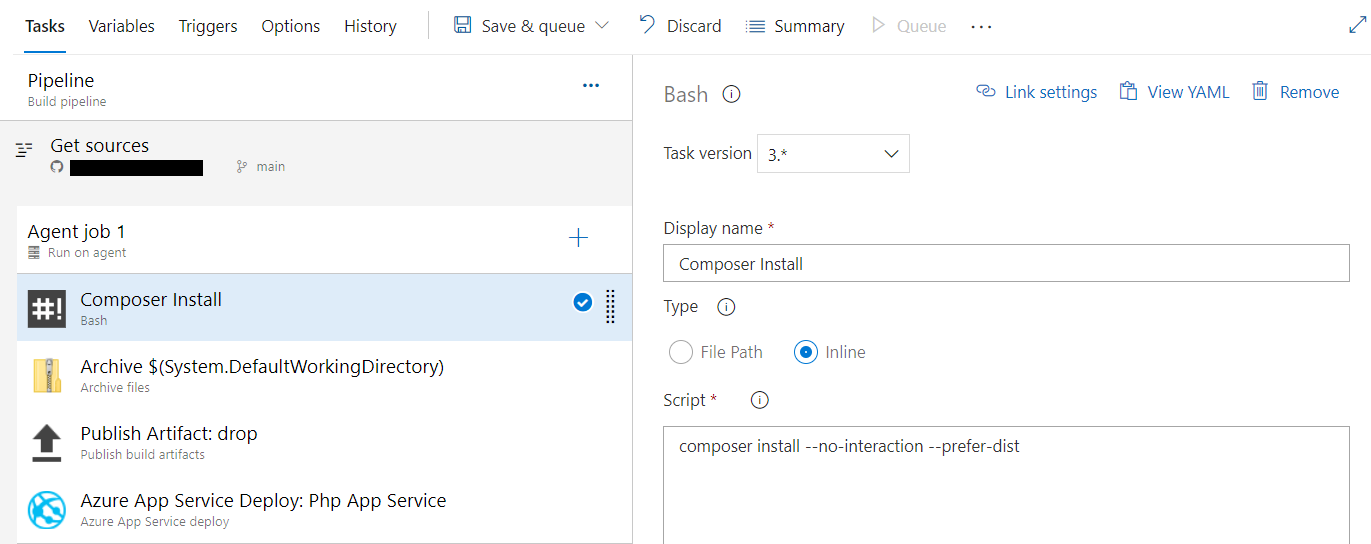Open the Pipeline ellipsis menu
1371x544 pixels.
click(591, 85)
